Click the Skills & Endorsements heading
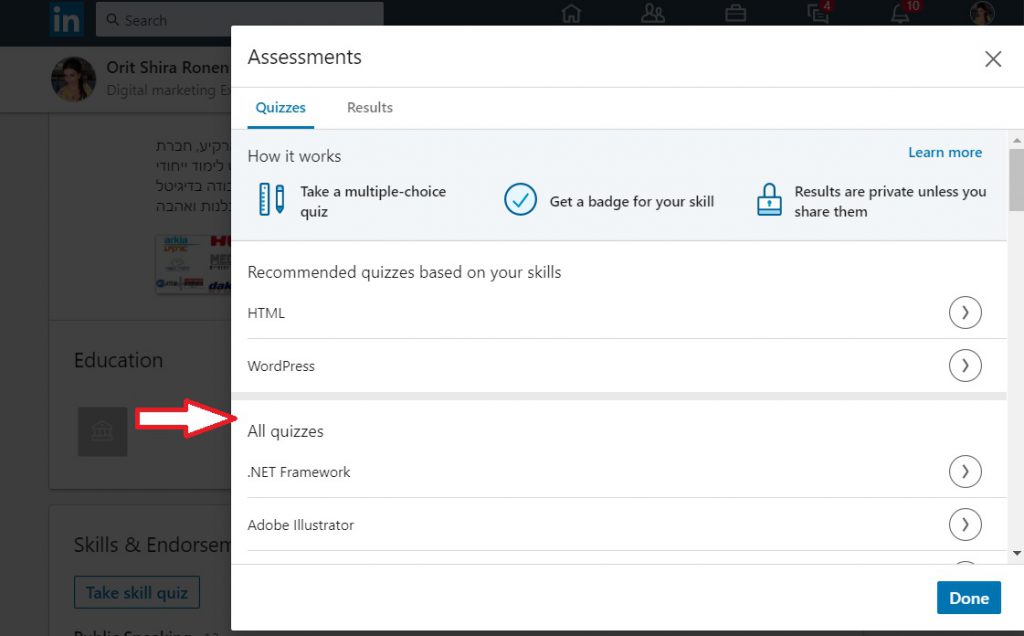 (x=152, y=544)
